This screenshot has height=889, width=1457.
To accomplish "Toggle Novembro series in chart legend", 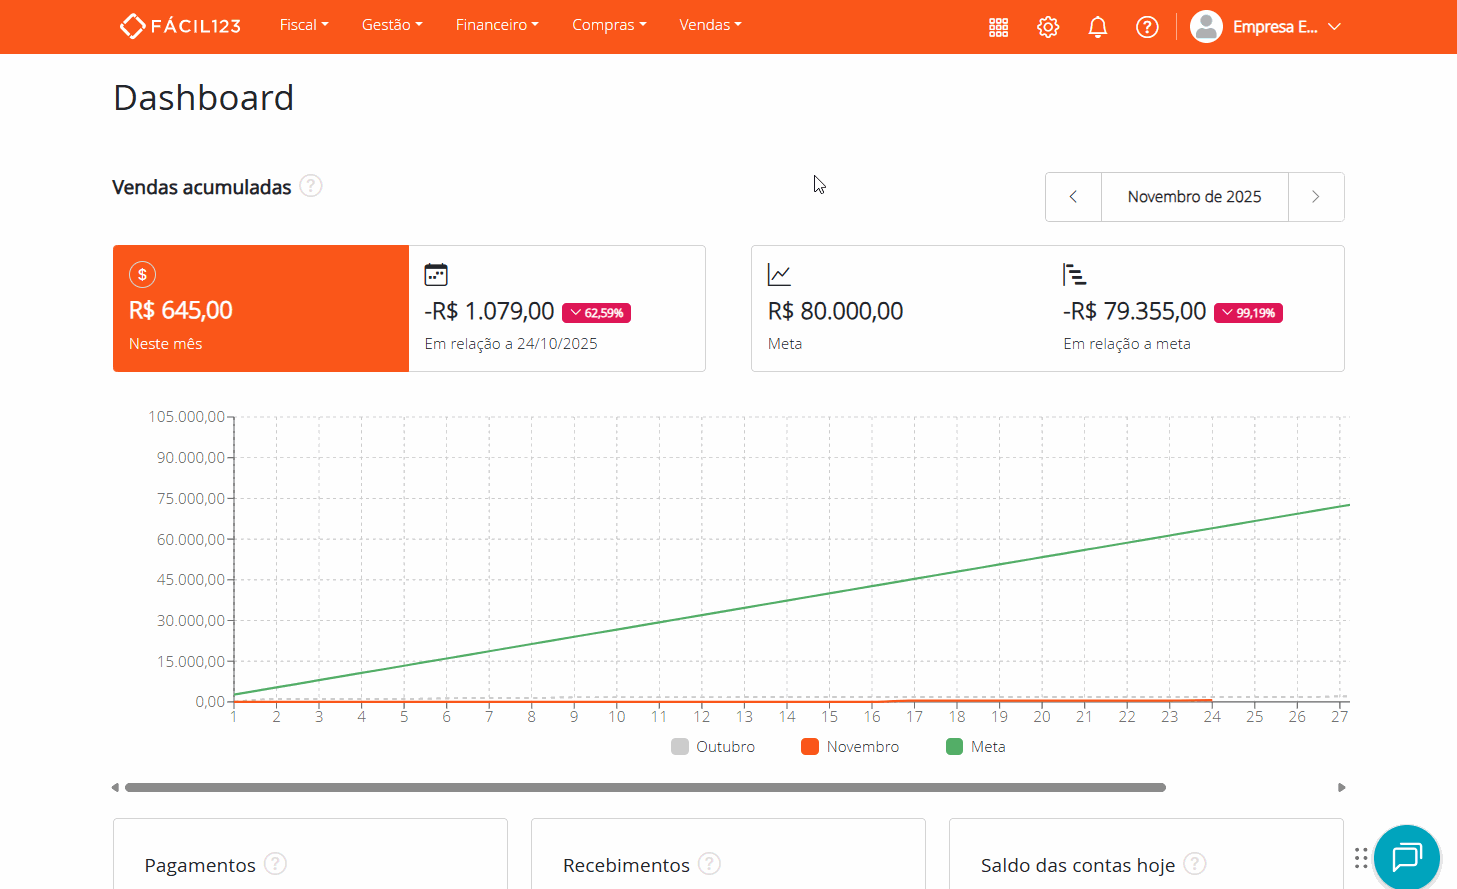I will pyautogui.click(x=850, y=747).
